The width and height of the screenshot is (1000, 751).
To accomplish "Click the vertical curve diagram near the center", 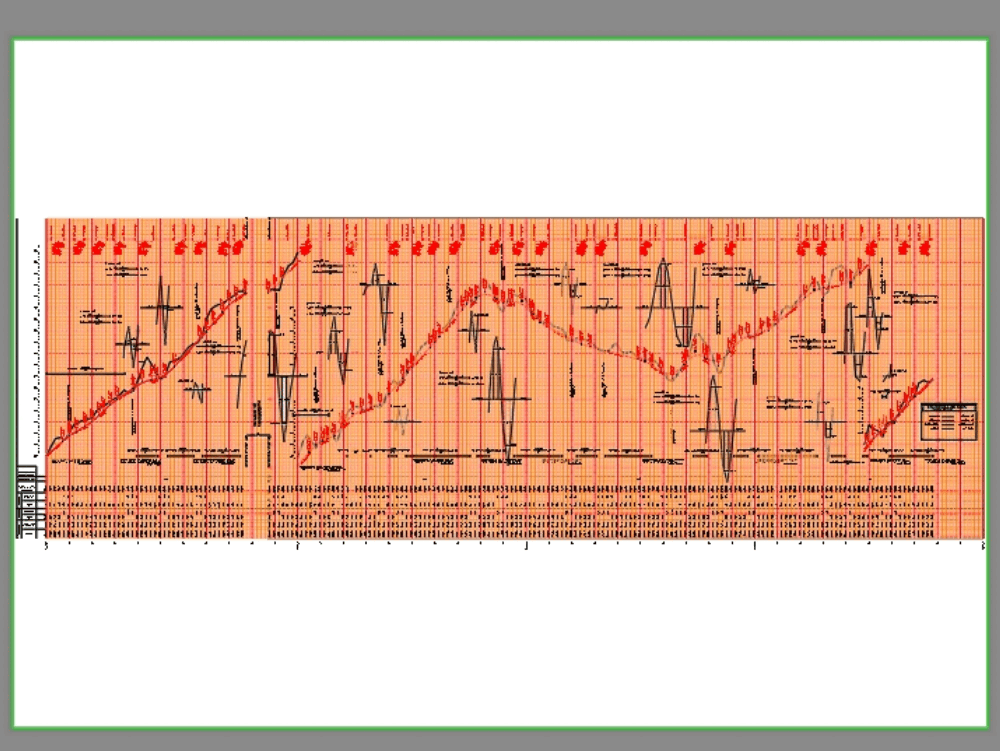I will click(x=500, y=400).
